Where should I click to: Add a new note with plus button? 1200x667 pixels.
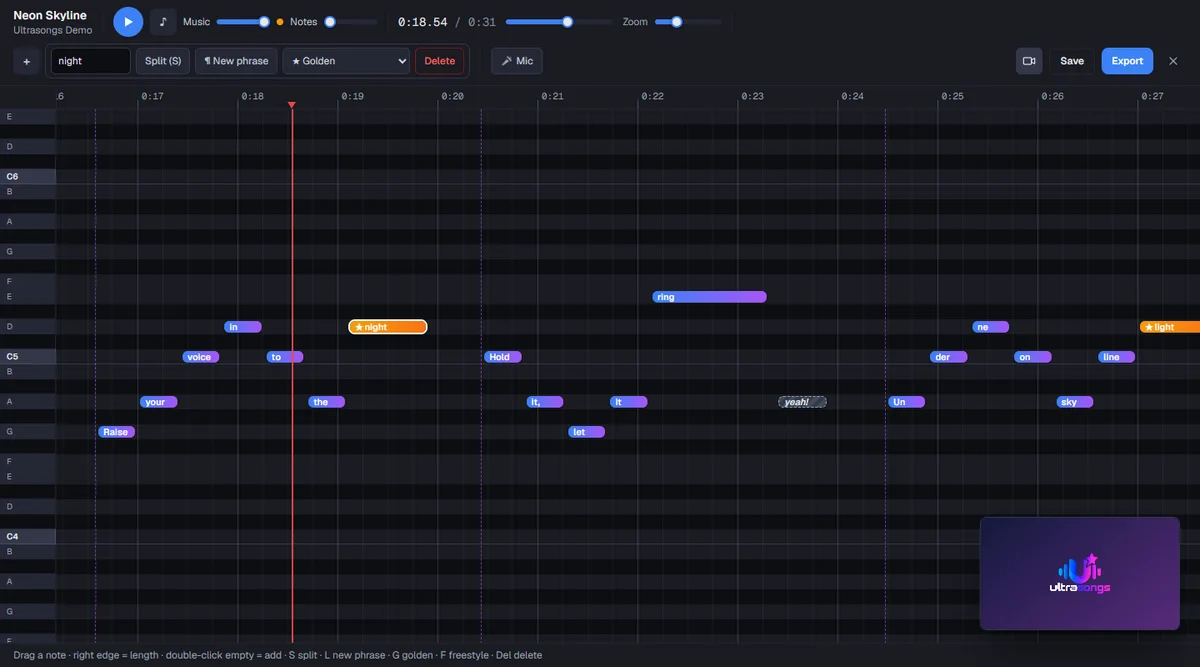26,61
